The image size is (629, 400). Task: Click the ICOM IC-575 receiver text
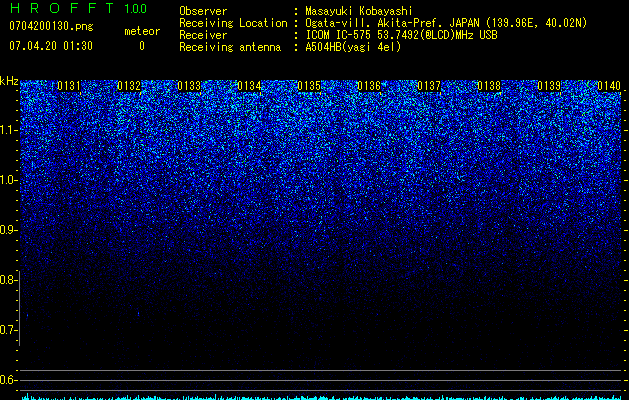(x=402, y=35)
